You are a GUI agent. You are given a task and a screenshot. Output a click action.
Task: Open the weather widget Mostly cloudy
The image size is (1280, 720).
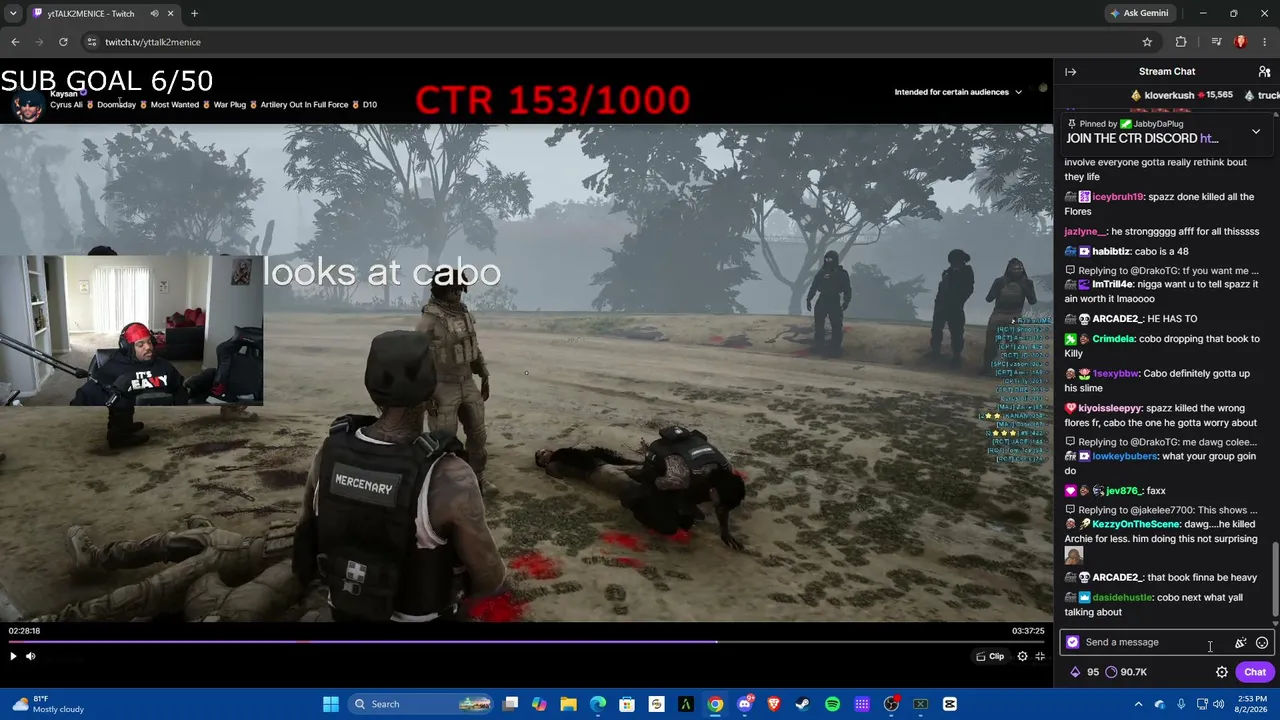click(x=50, y=704)
